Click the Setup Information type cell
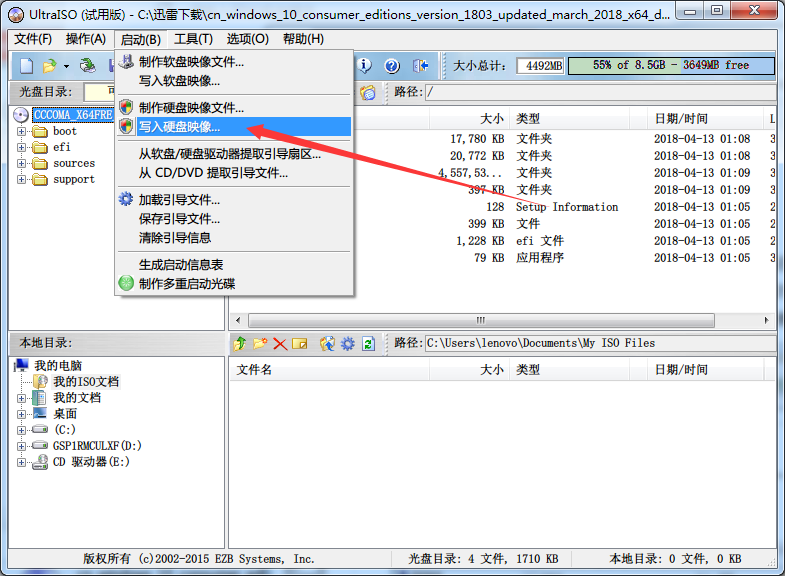Image resolution: width=785 pixels, height=576 pixels. click(x=567, y=207)
